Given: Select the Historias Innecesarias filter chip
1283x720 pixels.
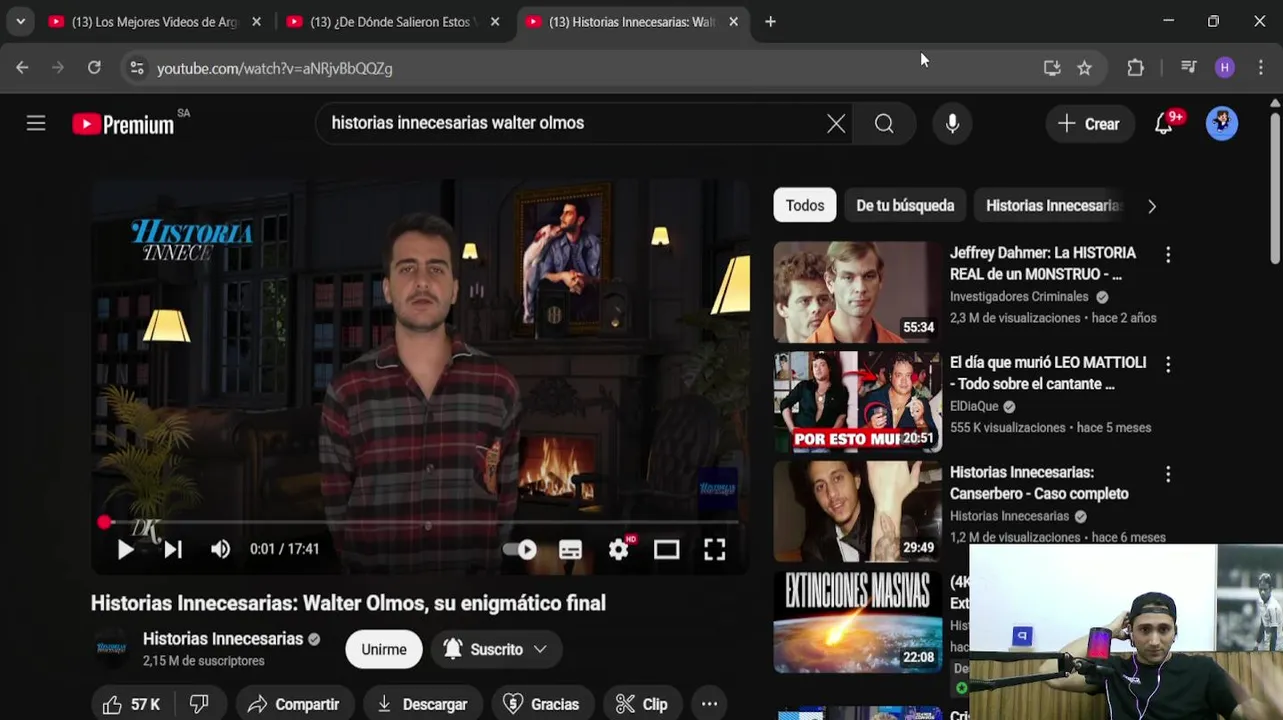Looking at the screenshot, I should 1052,205.
